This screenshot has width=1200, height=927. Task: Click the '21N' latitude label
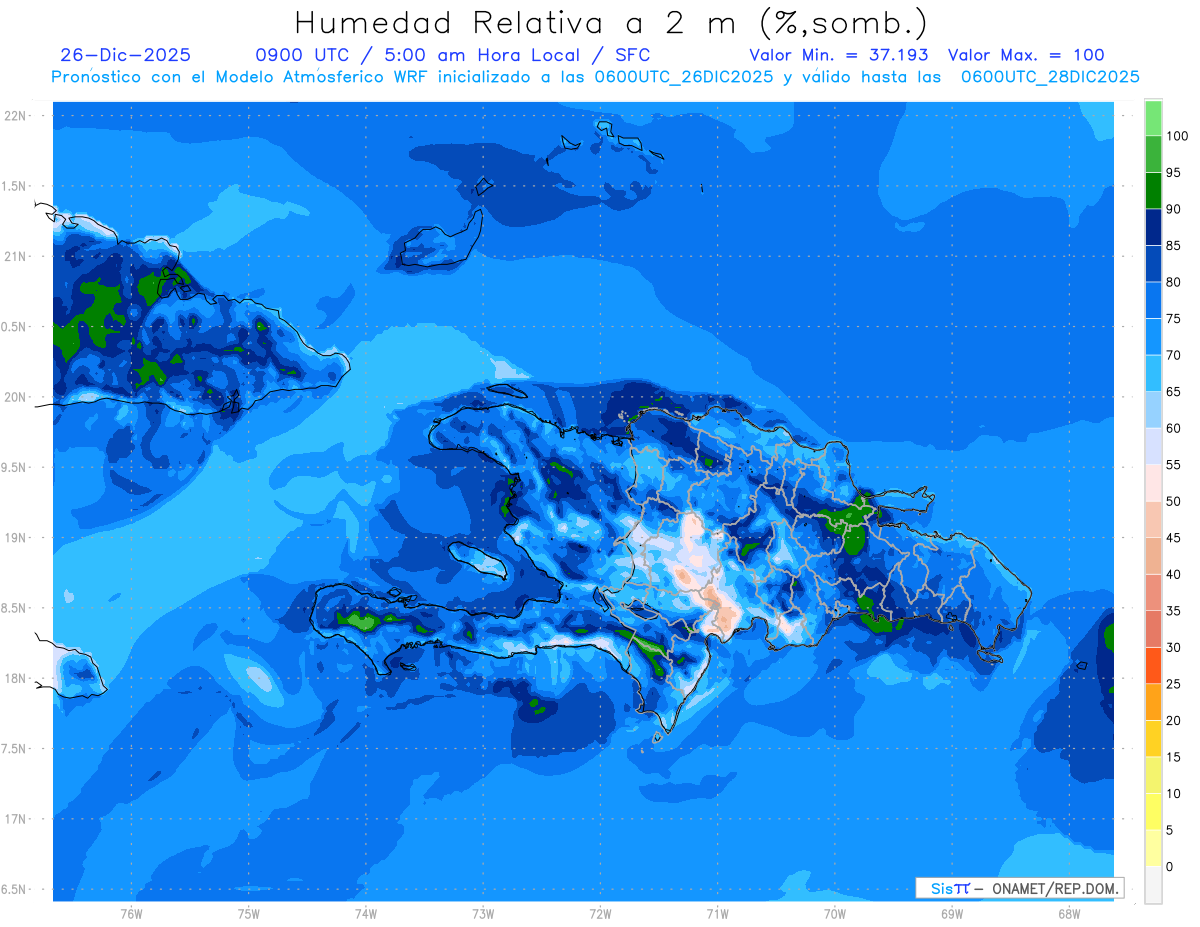coord(15,256)
